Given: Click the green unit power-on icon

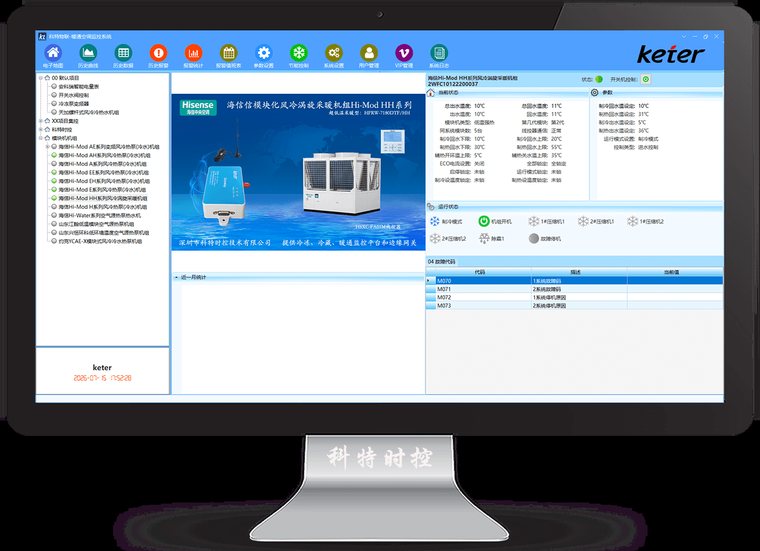Looking at the screenshot, I should pos(484,221).
